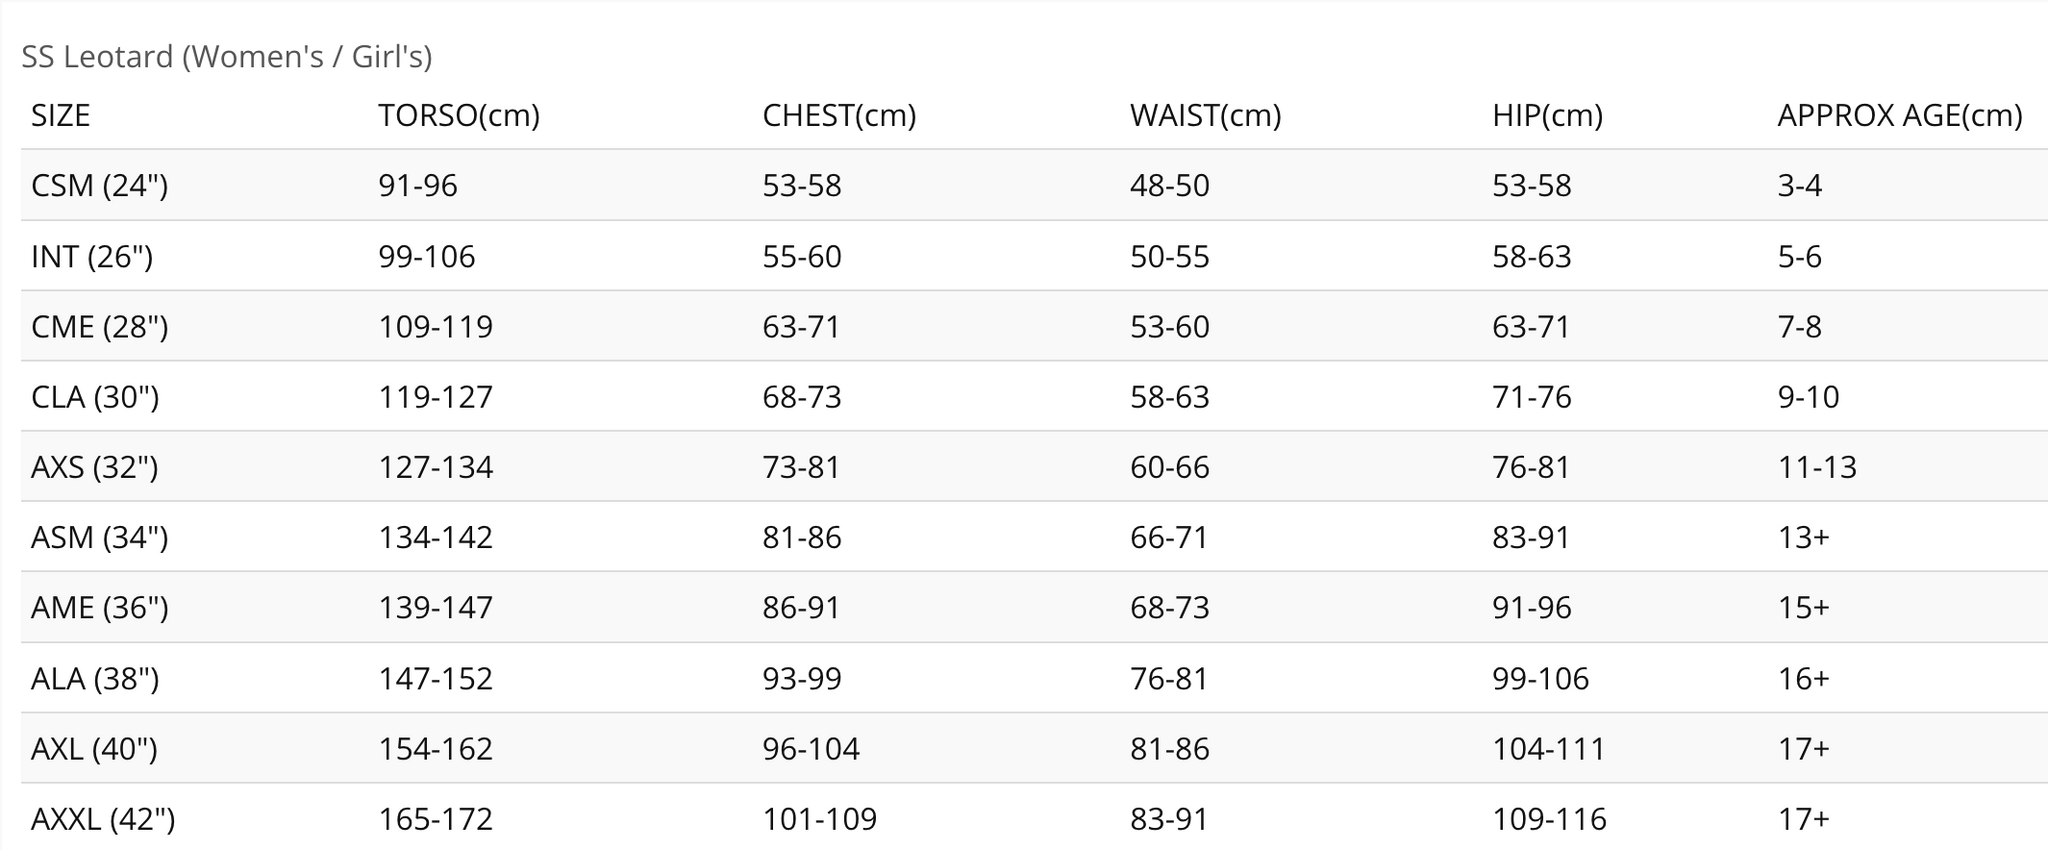Click the SIZE column header

[x=61, y=116]
